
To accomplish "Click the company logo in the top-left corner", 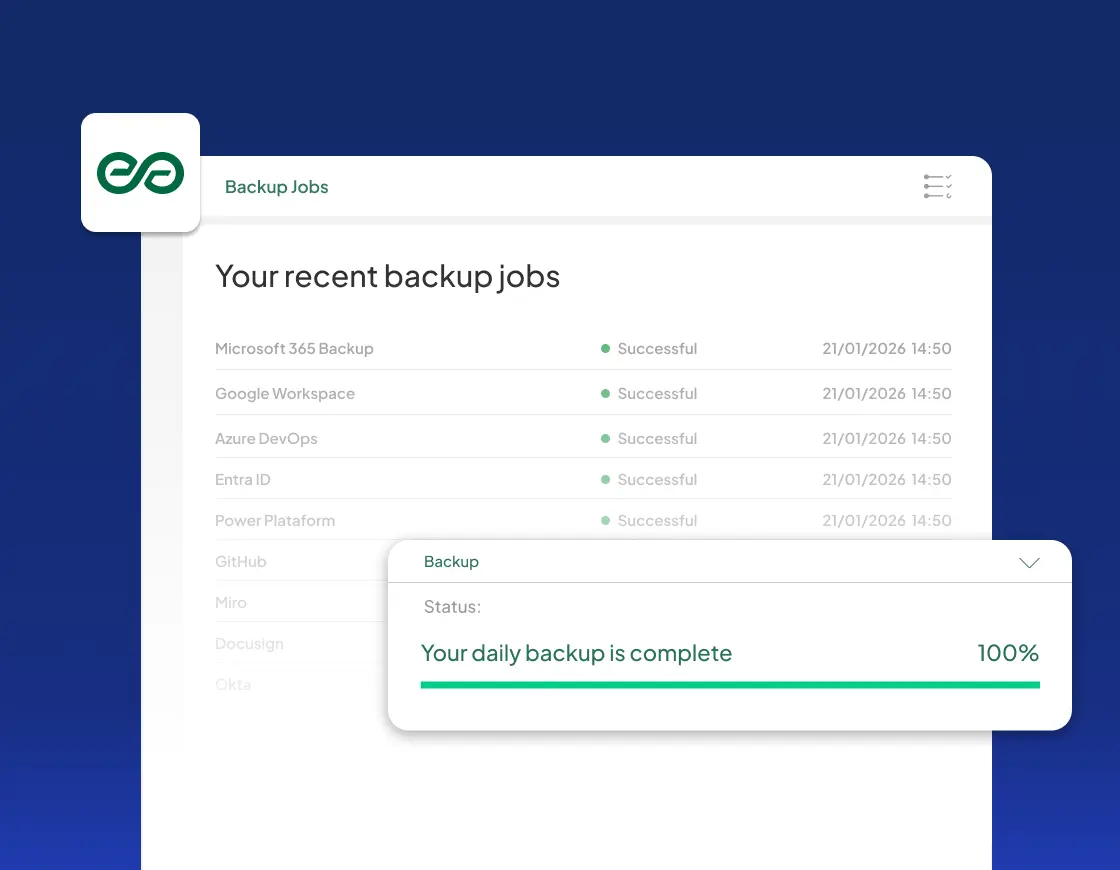I will click(x=140, y=172).
